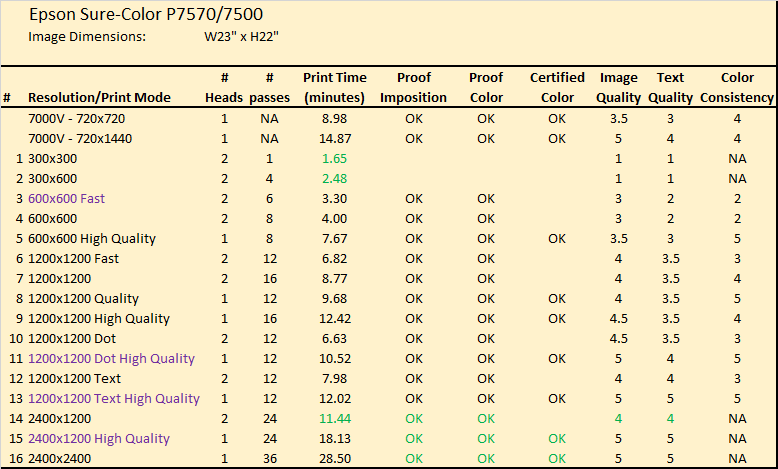Click the green 1.65 print time cell
This screenshot has height=469, width=778.
(x=334, y=159)
